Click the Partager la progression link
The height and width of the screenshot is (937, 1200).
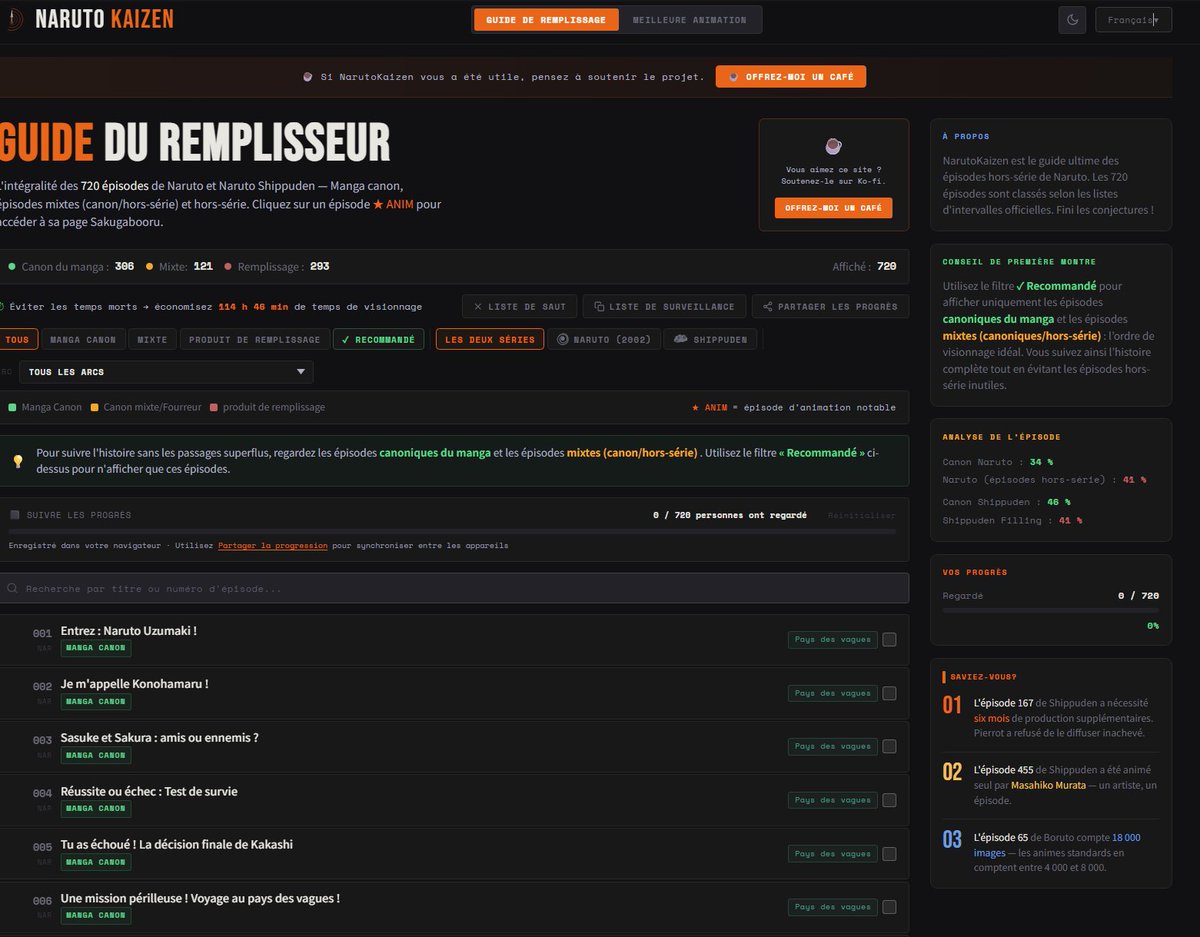(x=272, y=545)
